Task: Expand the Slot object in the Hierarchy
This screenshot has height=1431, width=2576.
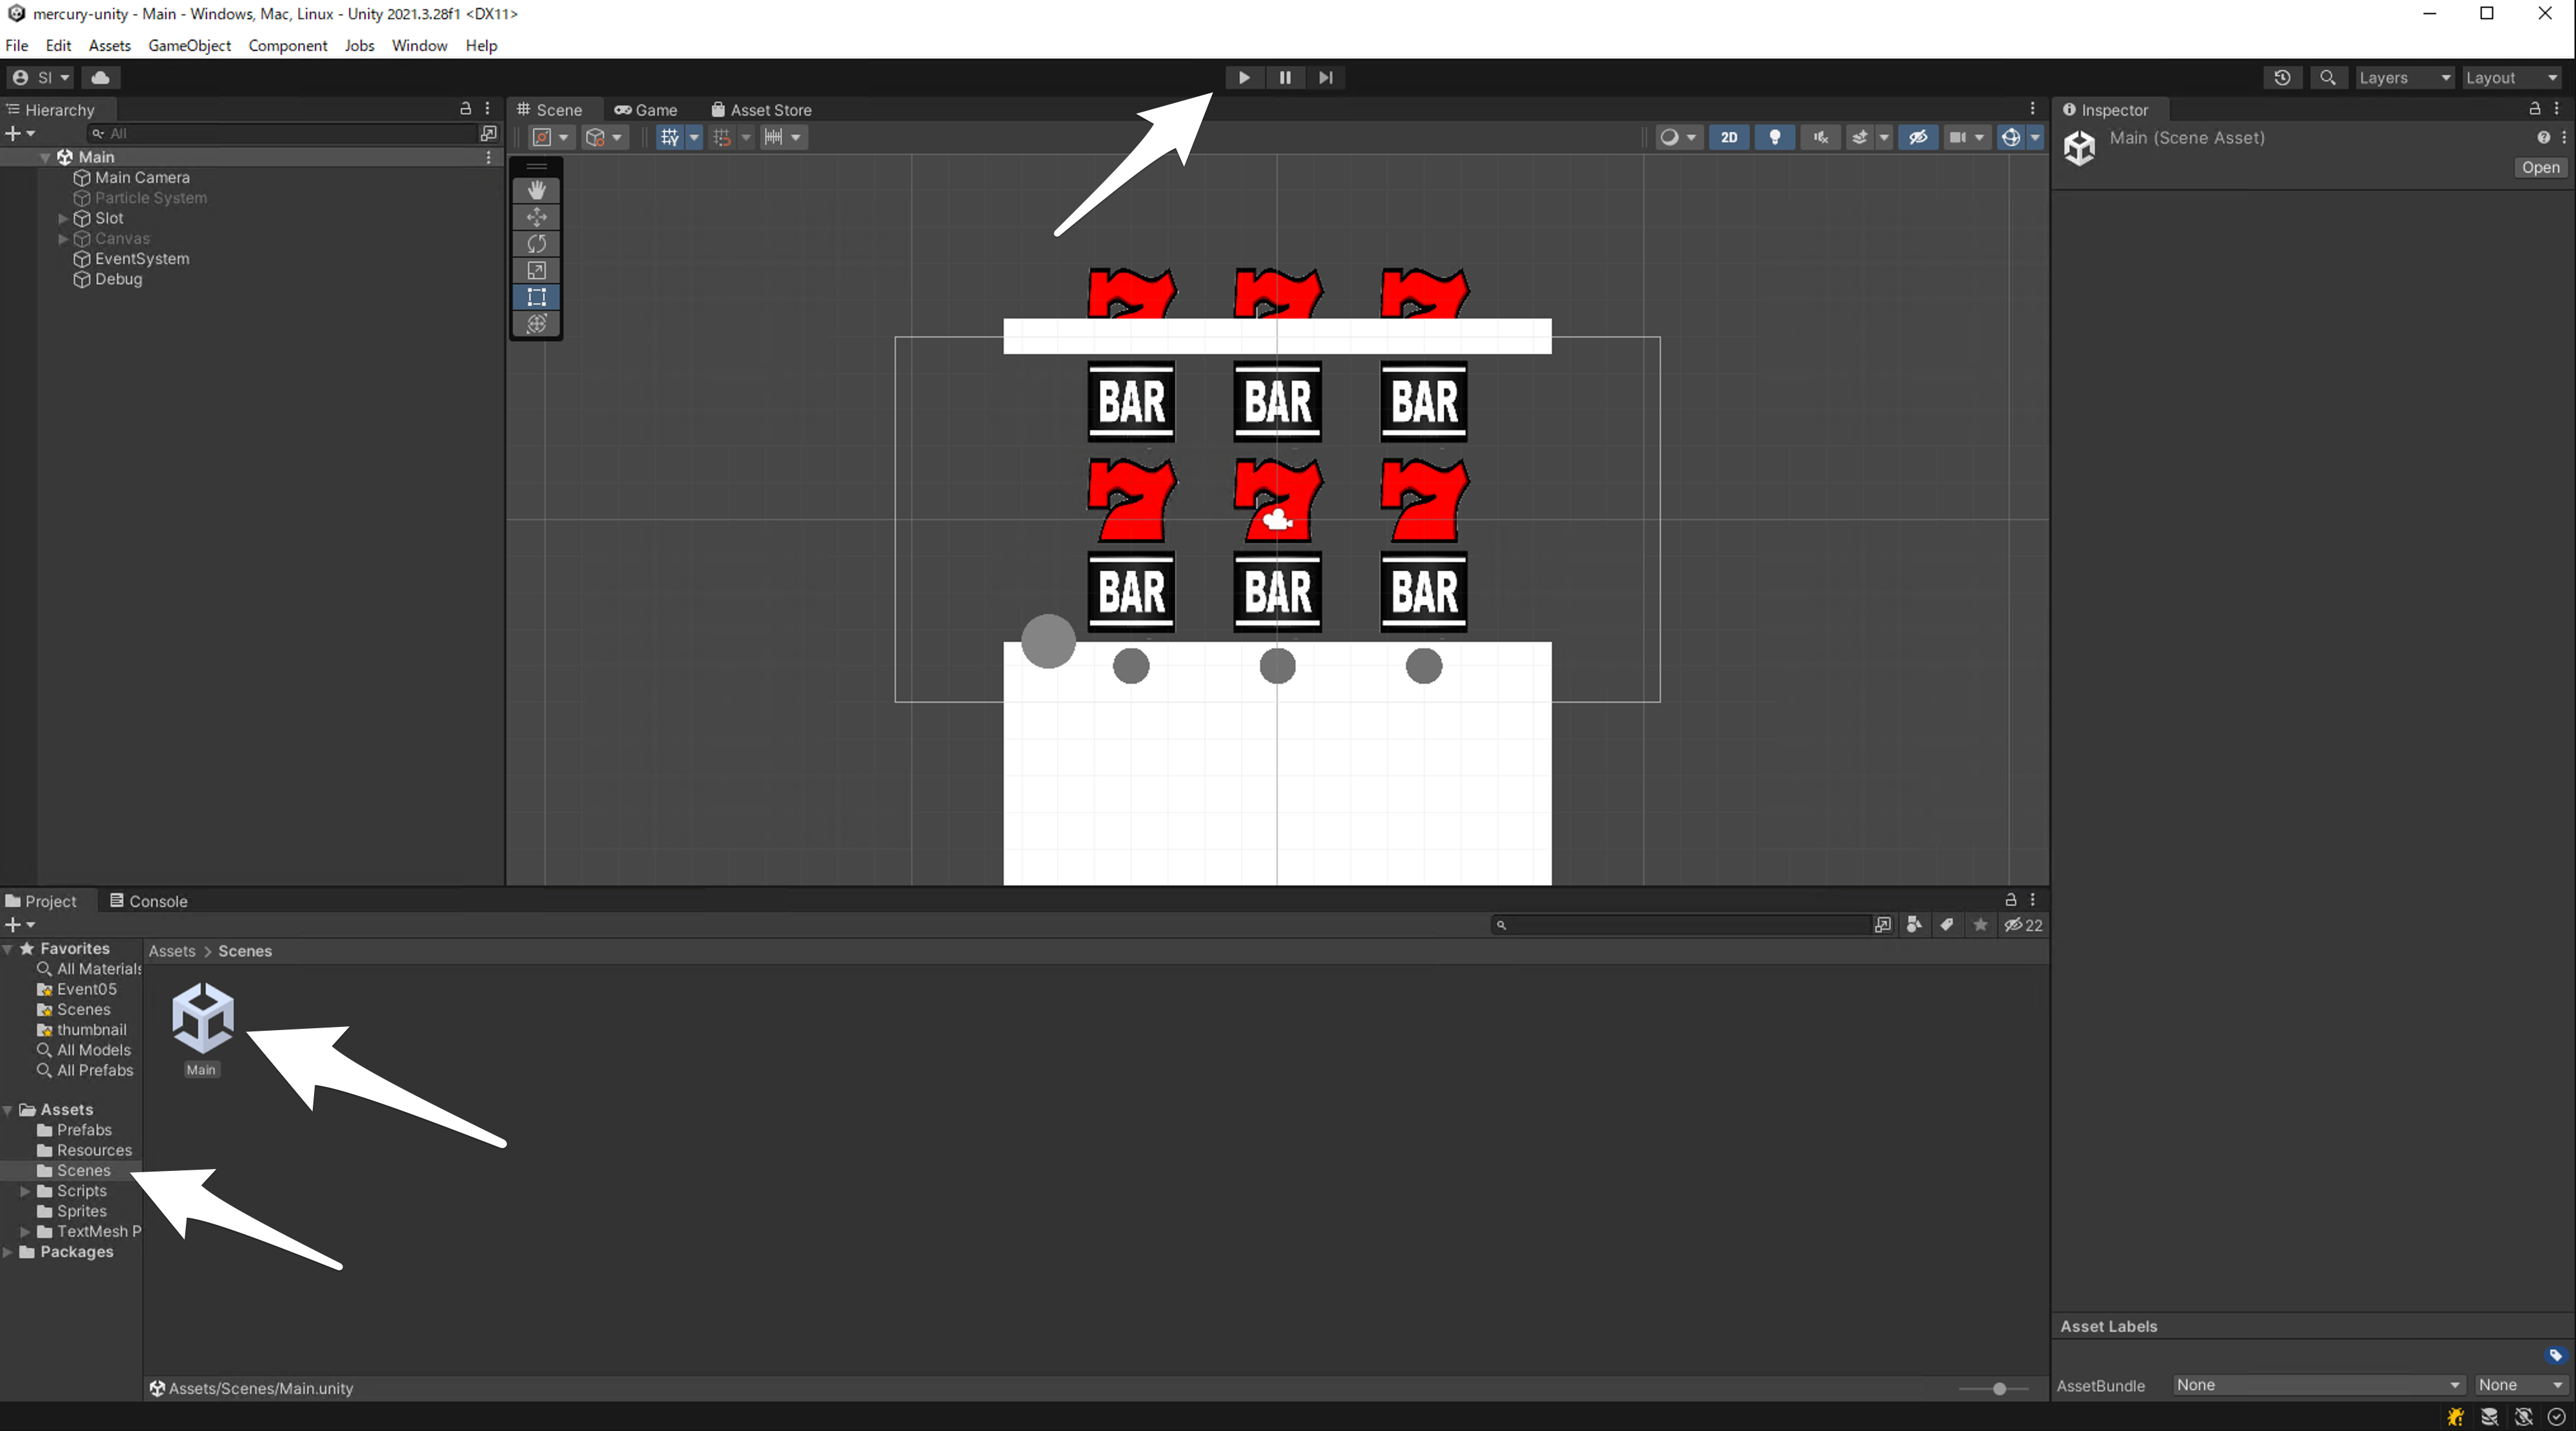Action: [x=63, y=218]
